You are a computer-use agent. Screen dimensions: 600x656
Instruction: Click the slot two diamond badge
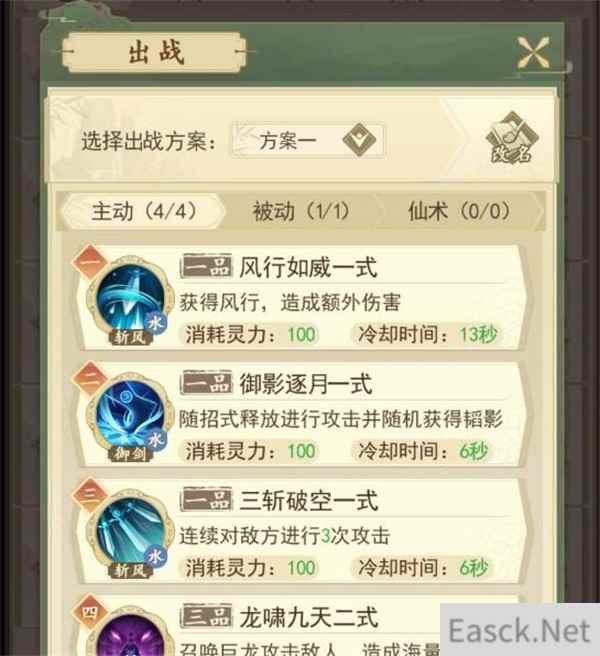pos(91,379)
